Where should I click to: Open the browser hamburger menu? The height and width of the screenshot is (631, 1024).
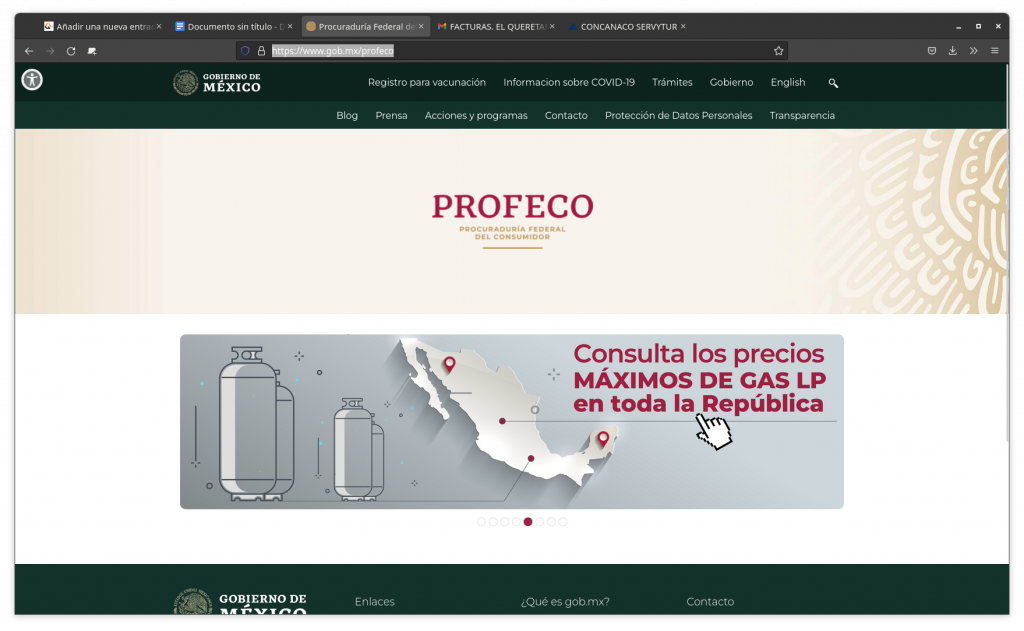[x=995, y=51]
